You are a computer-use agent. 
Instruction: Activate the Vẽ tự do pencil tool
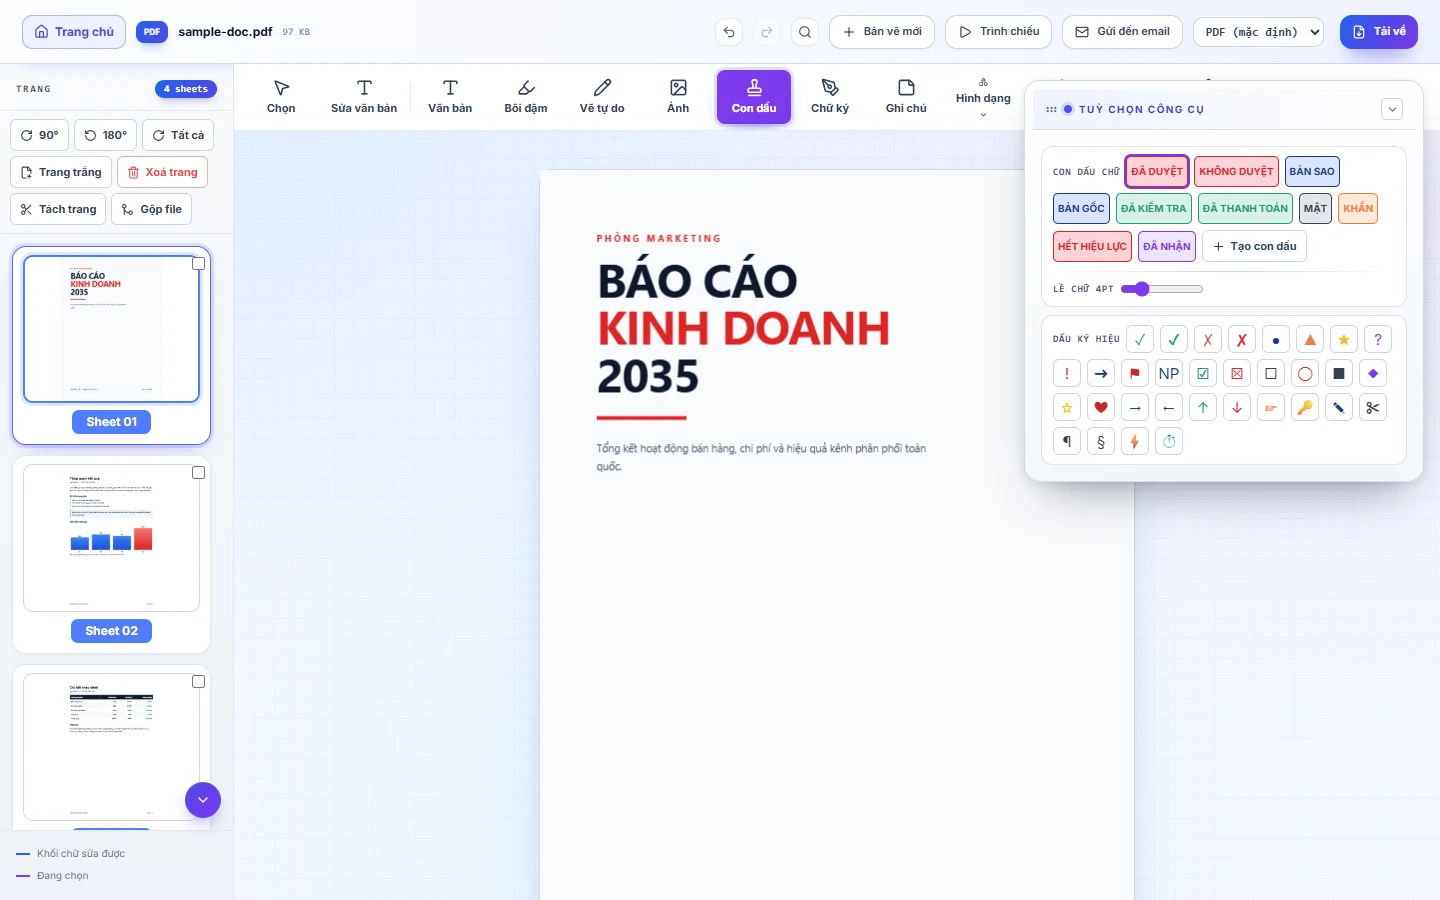click(602, 97)
